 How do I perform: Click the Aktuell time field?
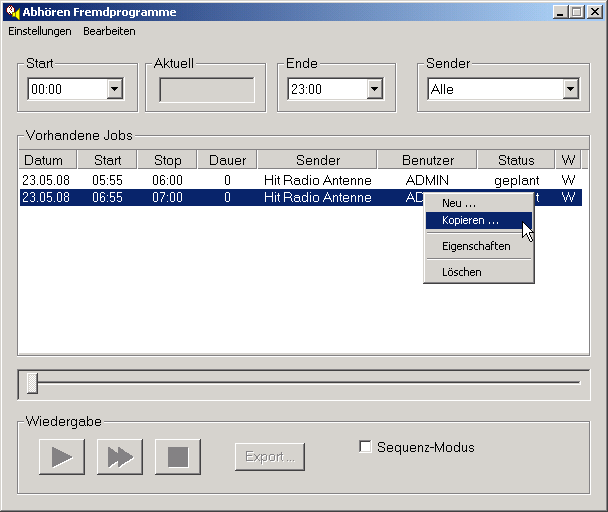[x=207, y=89]
